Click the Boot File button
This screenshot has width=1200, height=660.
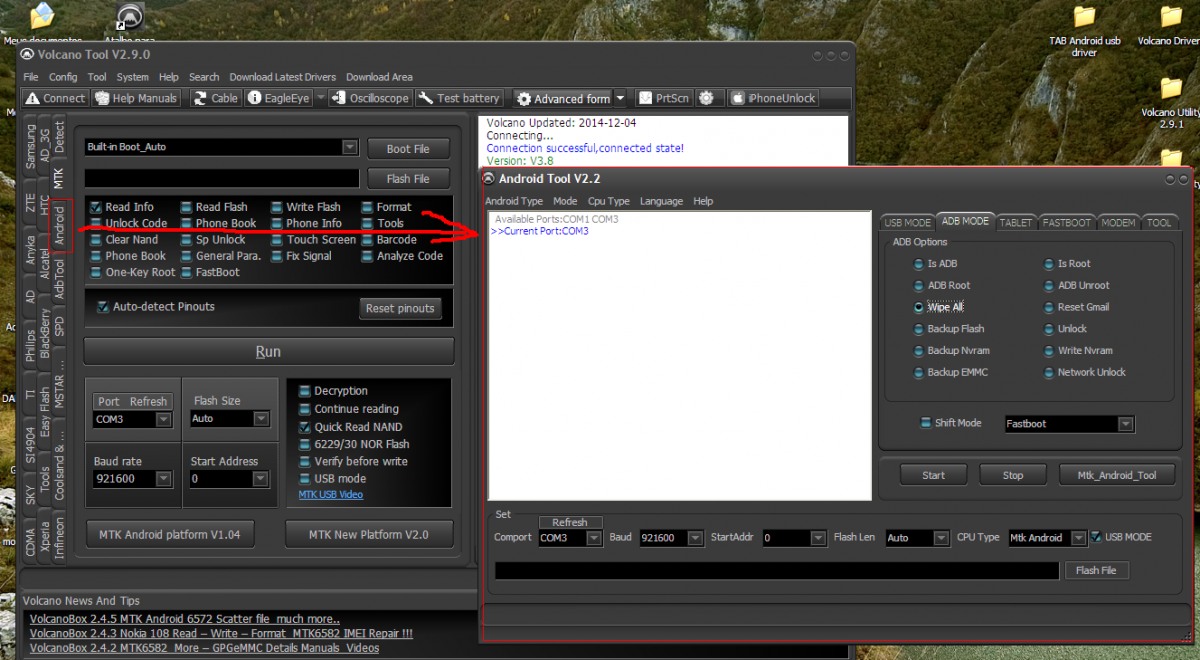408,148
